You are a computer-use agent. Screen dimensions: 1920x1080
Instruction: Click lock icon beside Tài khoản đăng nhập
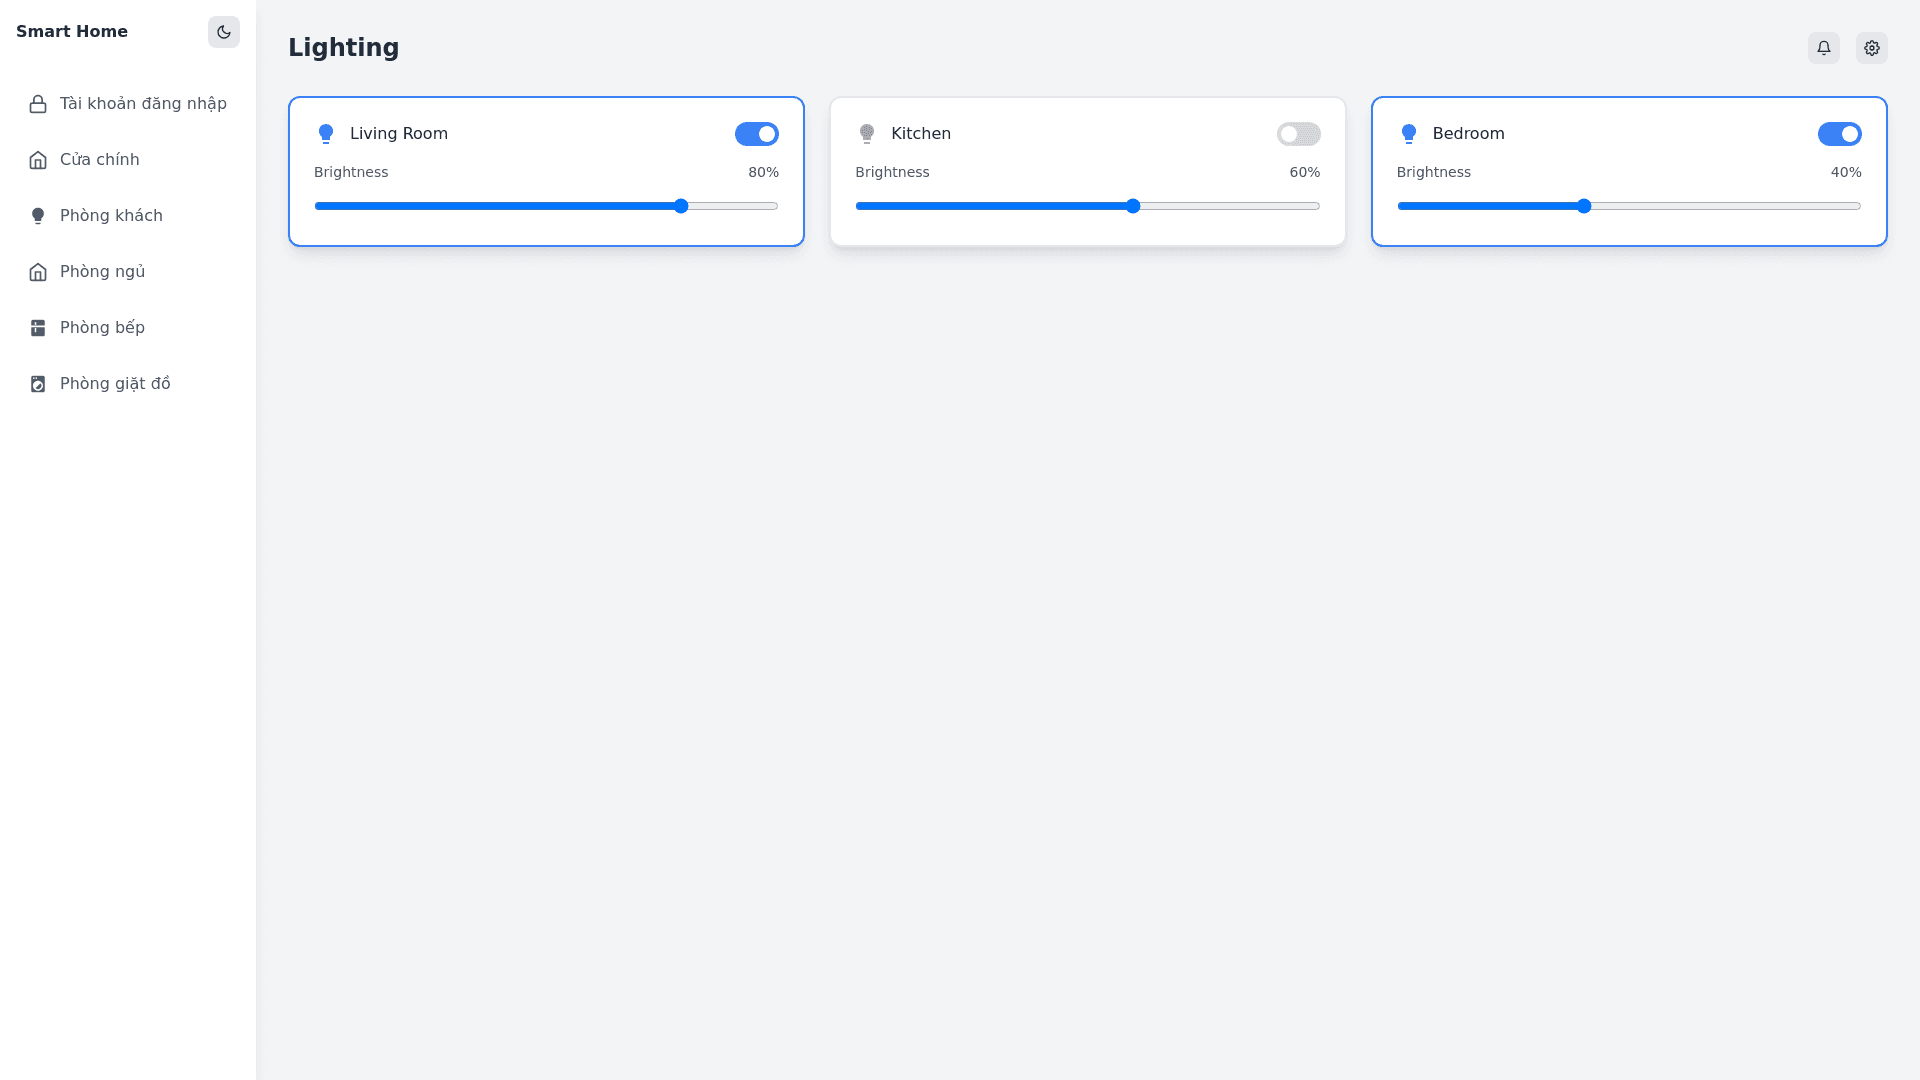coord(38,104)
